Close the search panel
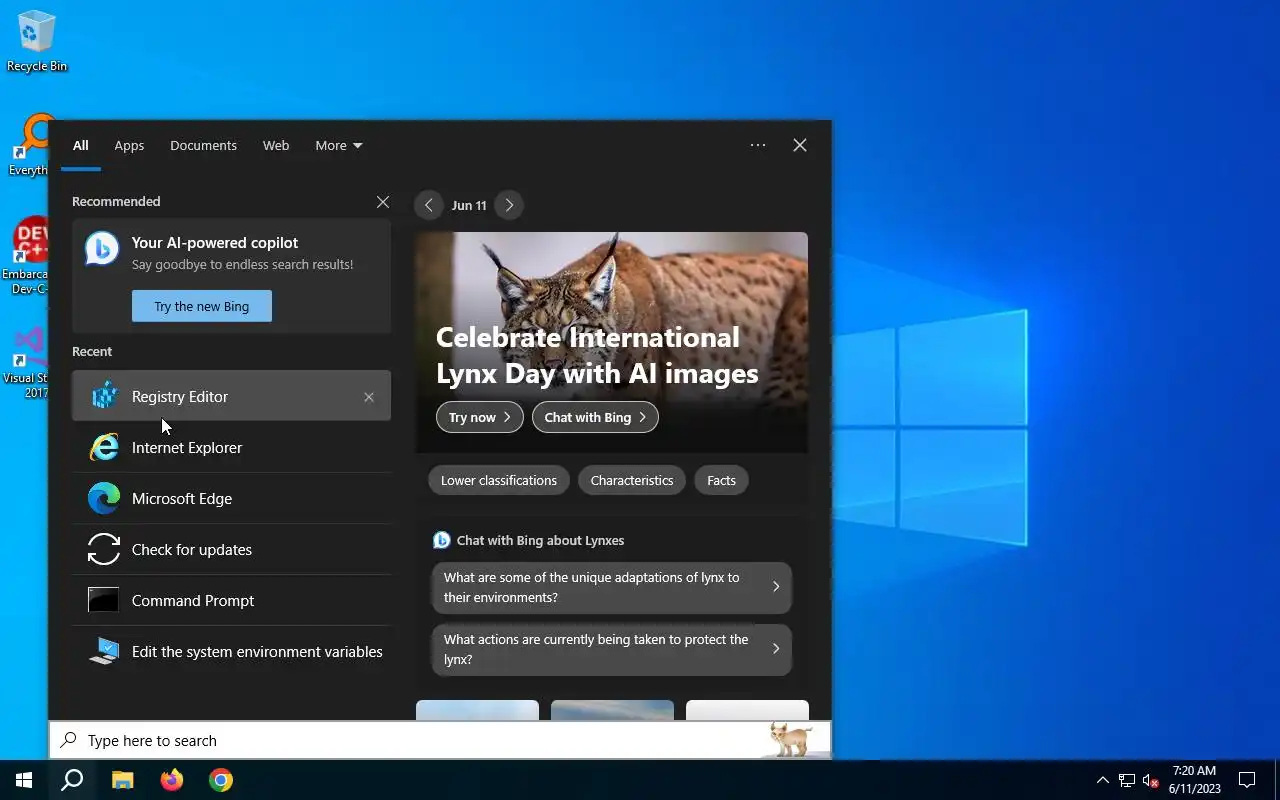Image resolution: width=1280 pixels, height=800 pixels. click(x=800, y=145)
